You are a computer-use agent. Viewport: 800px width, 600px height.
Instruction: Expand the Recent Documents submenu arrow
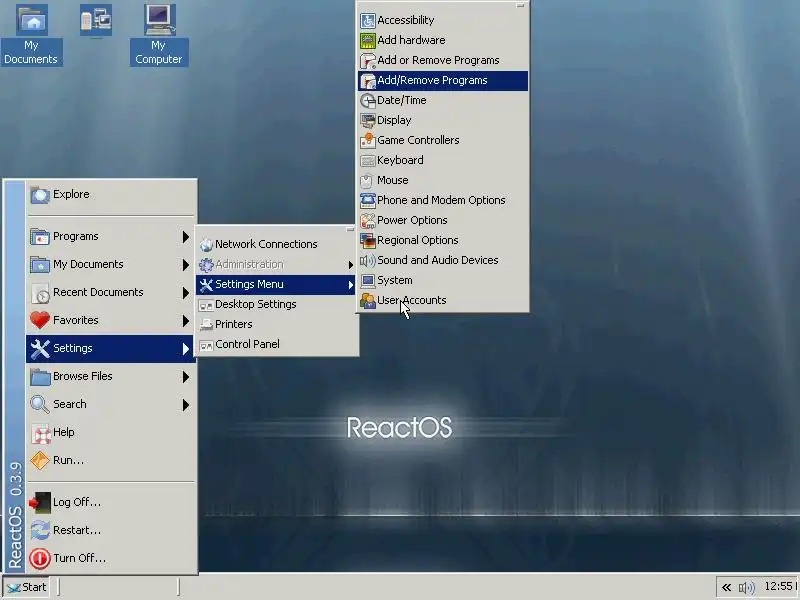coord(185,293)
